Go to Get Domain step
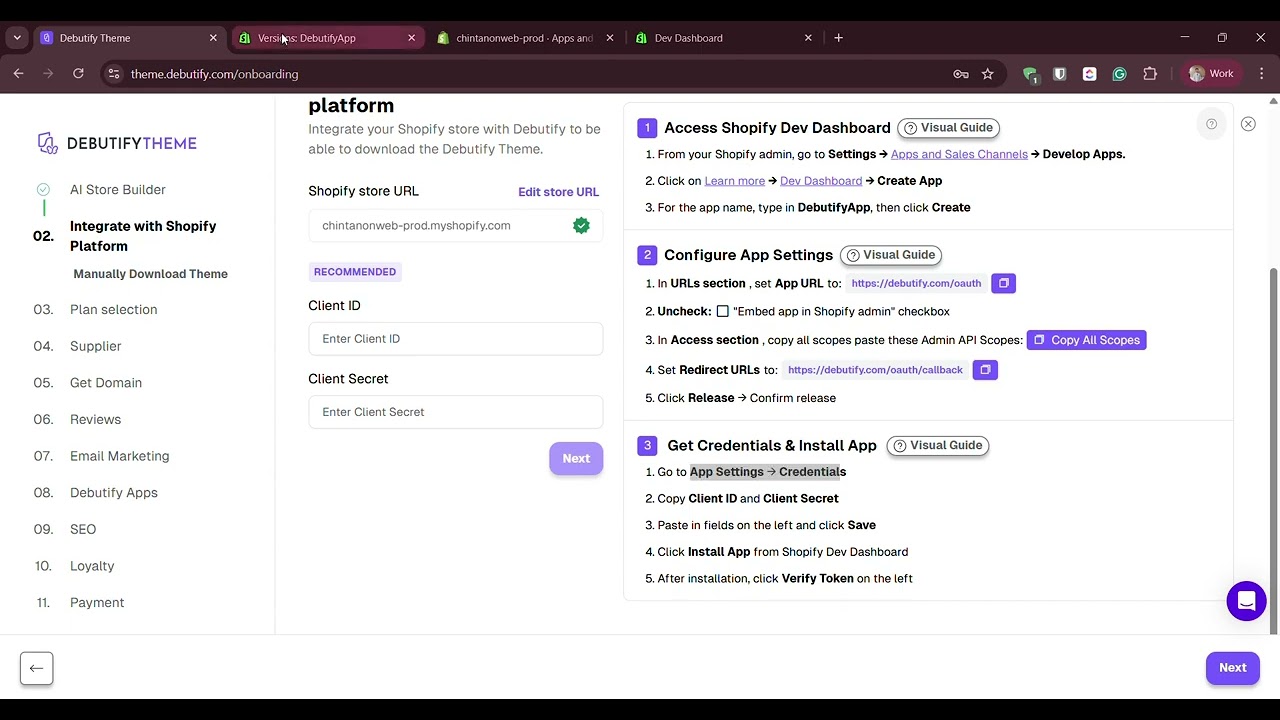 tap(106, 383)
